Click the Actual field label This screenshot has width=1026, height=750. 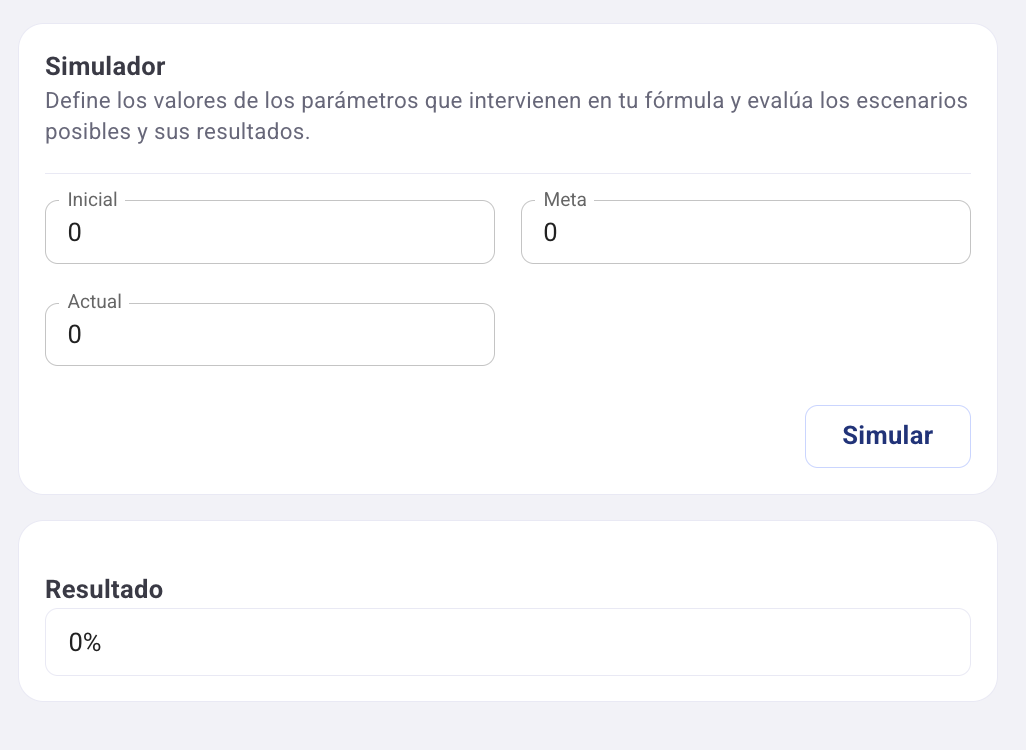[x=94, y=302]
